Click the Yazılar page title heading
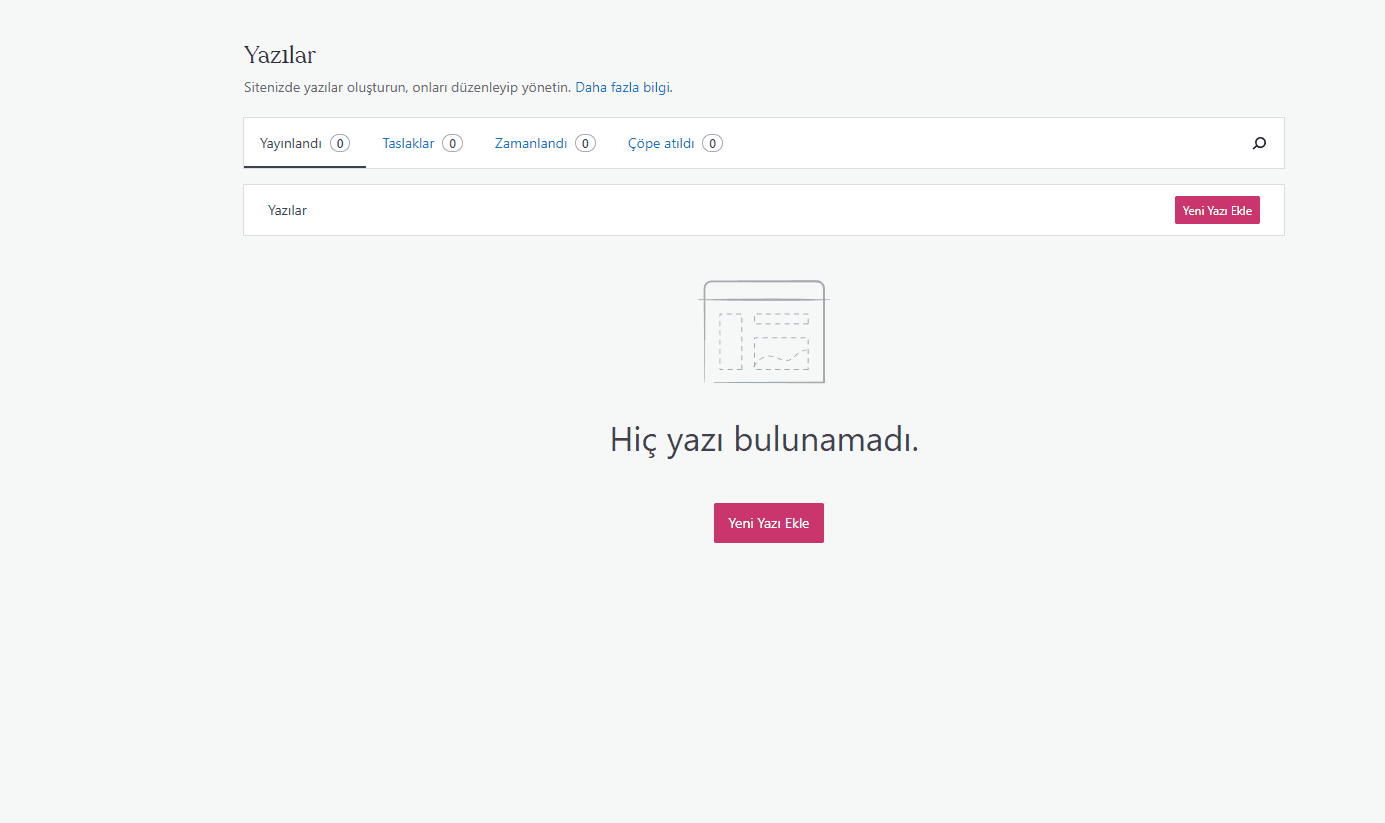 [280, 55]
